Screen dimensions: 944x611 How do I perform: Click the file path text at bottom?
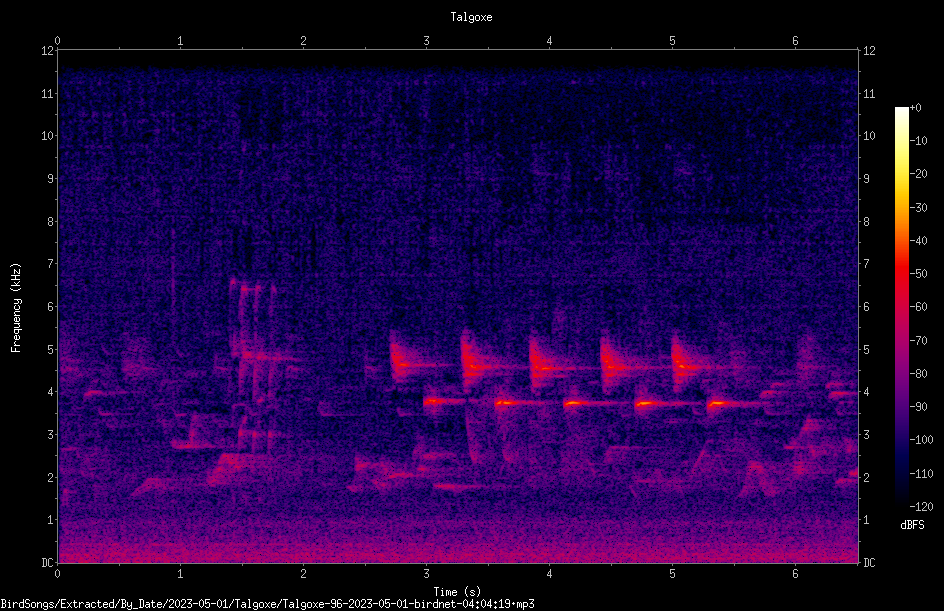(x=267, y=604)
